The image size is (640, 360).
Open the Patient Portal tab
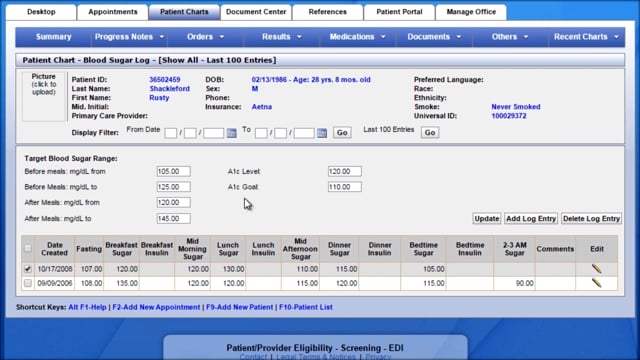399,12
